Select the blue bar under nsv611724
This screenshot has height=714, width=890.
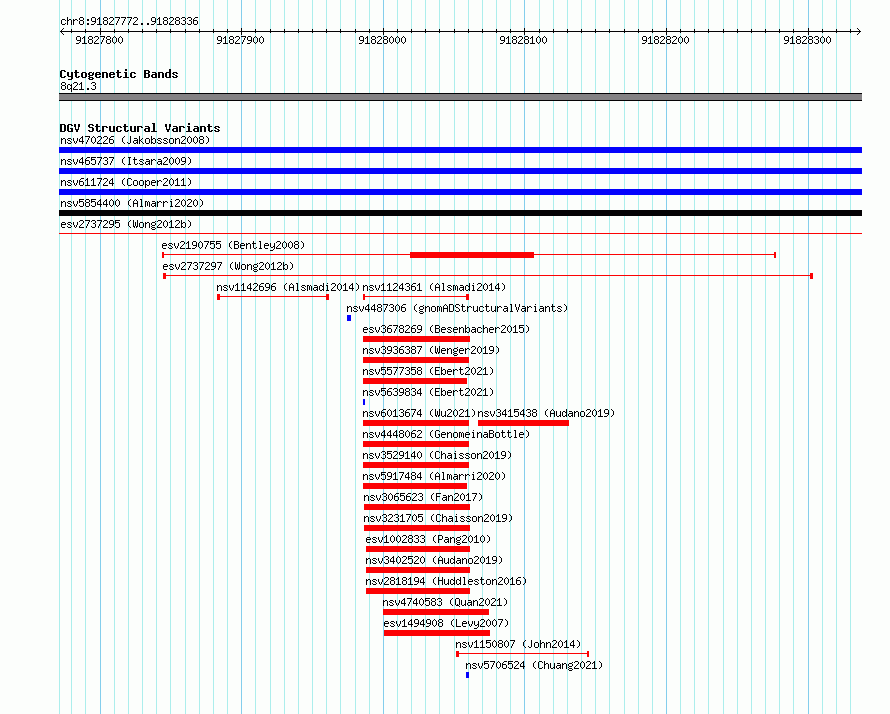tap(460, 192)
